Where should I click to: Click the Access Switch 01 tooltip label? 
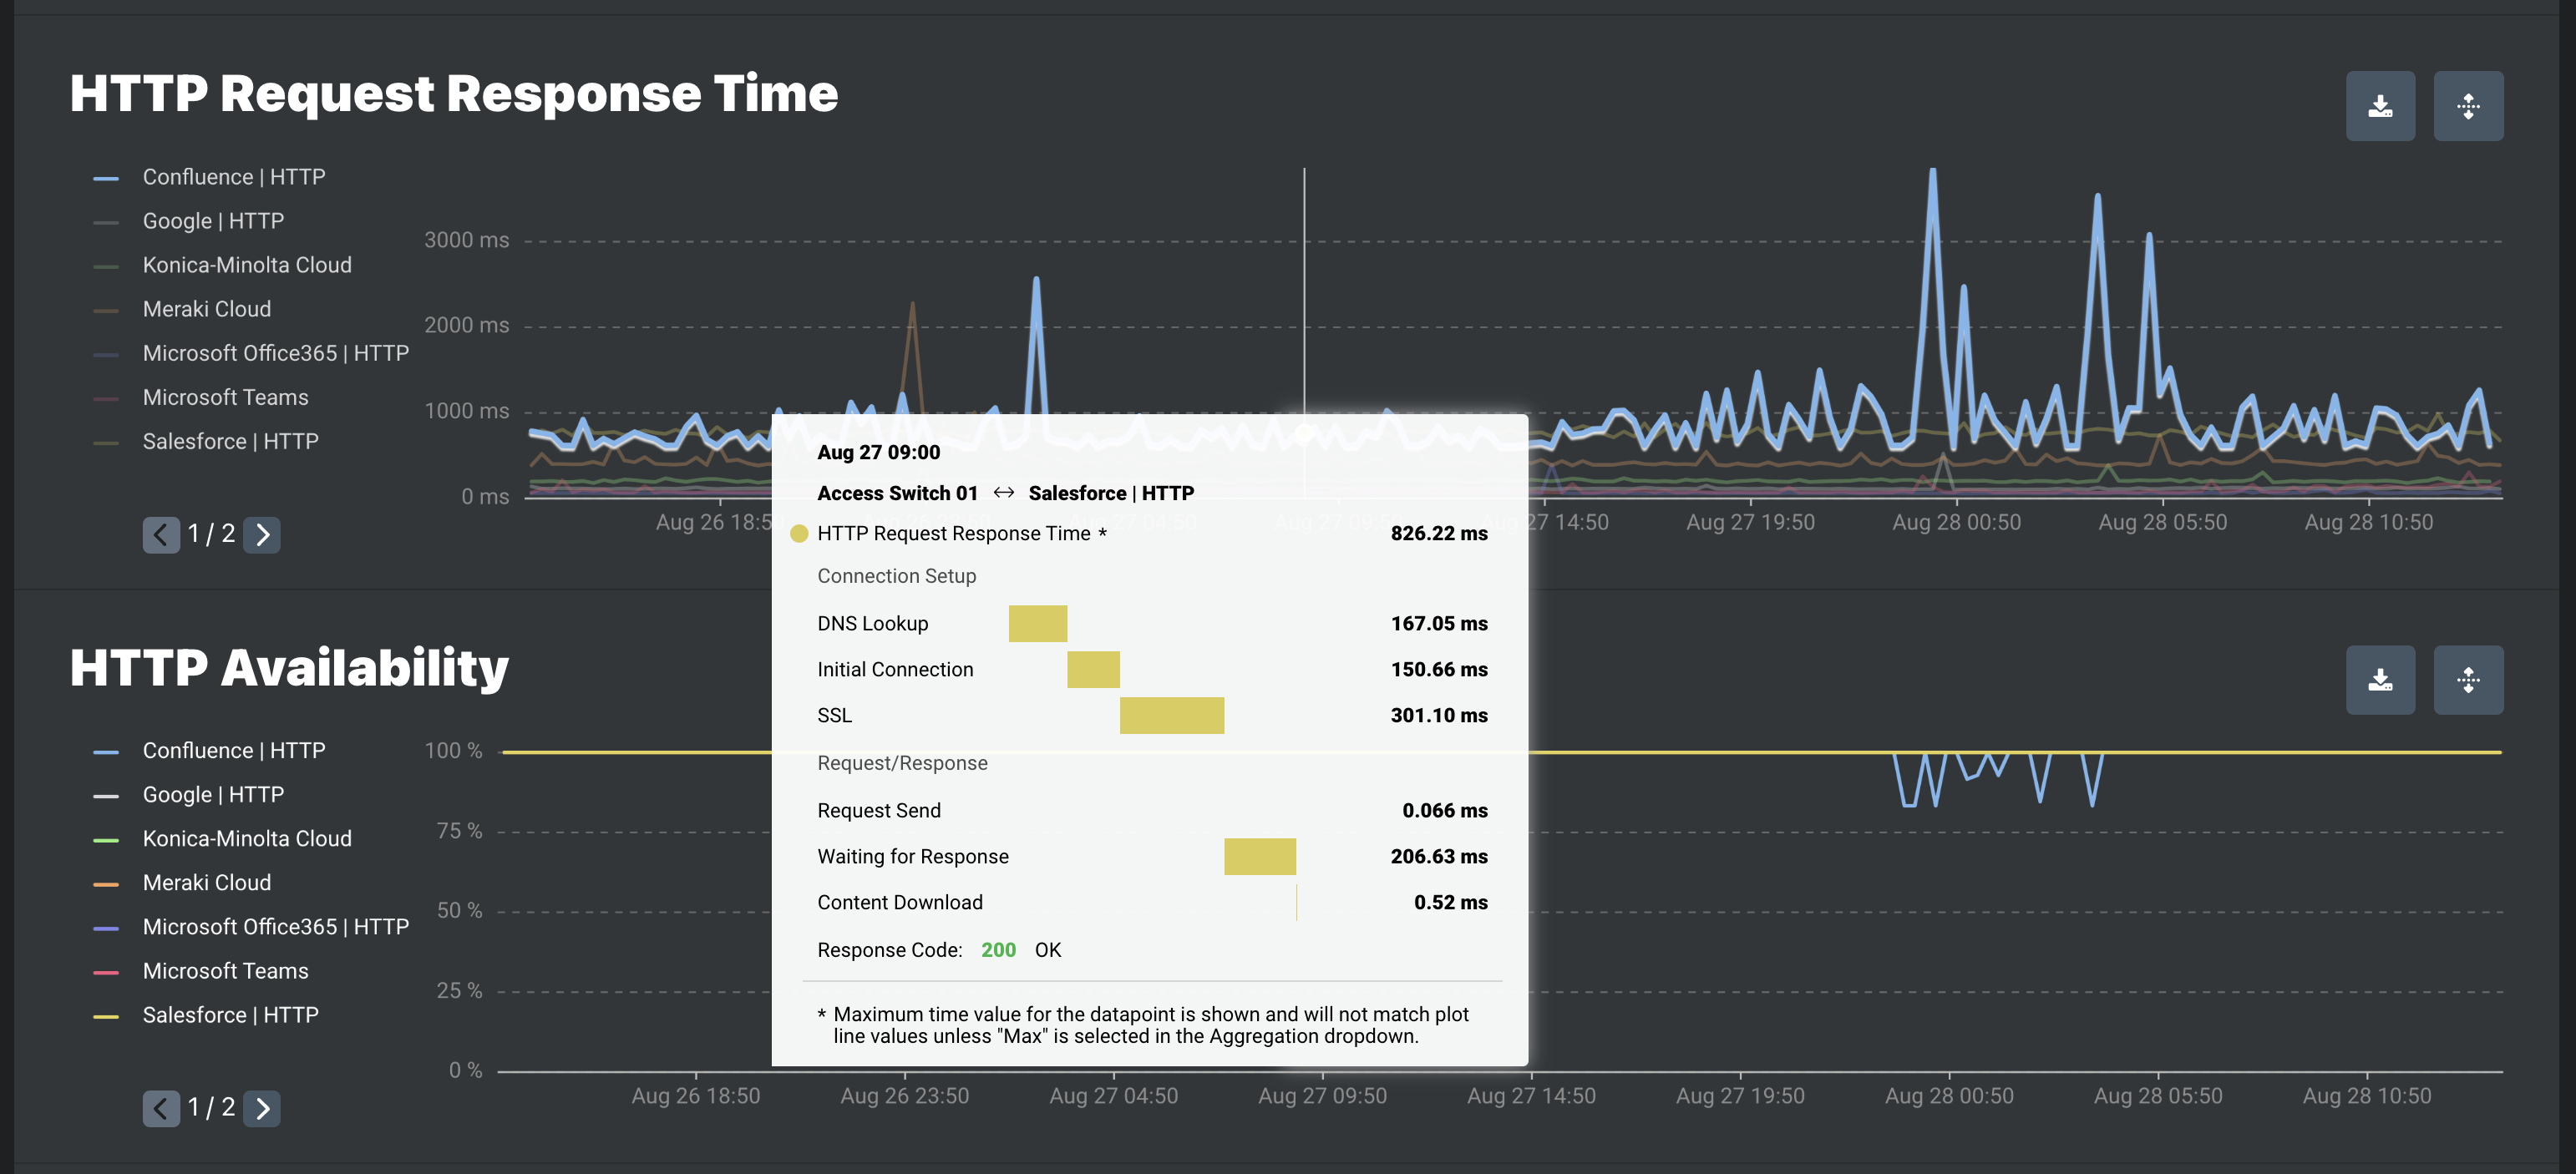coord(897,493)
